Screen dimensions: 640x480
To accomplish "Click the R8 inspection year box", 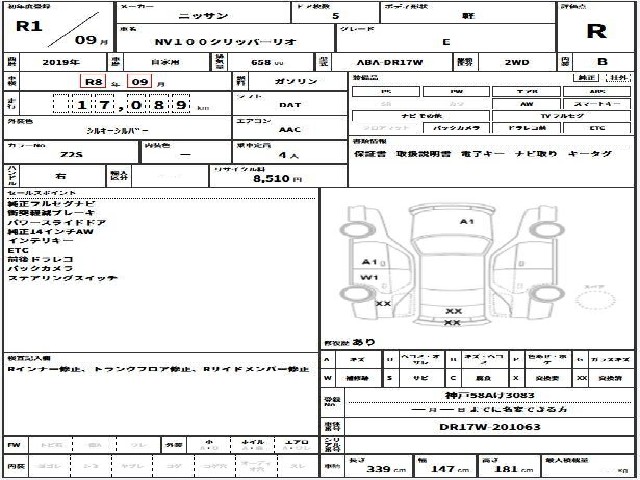I will pyautogui.click(x=93, y=81).
